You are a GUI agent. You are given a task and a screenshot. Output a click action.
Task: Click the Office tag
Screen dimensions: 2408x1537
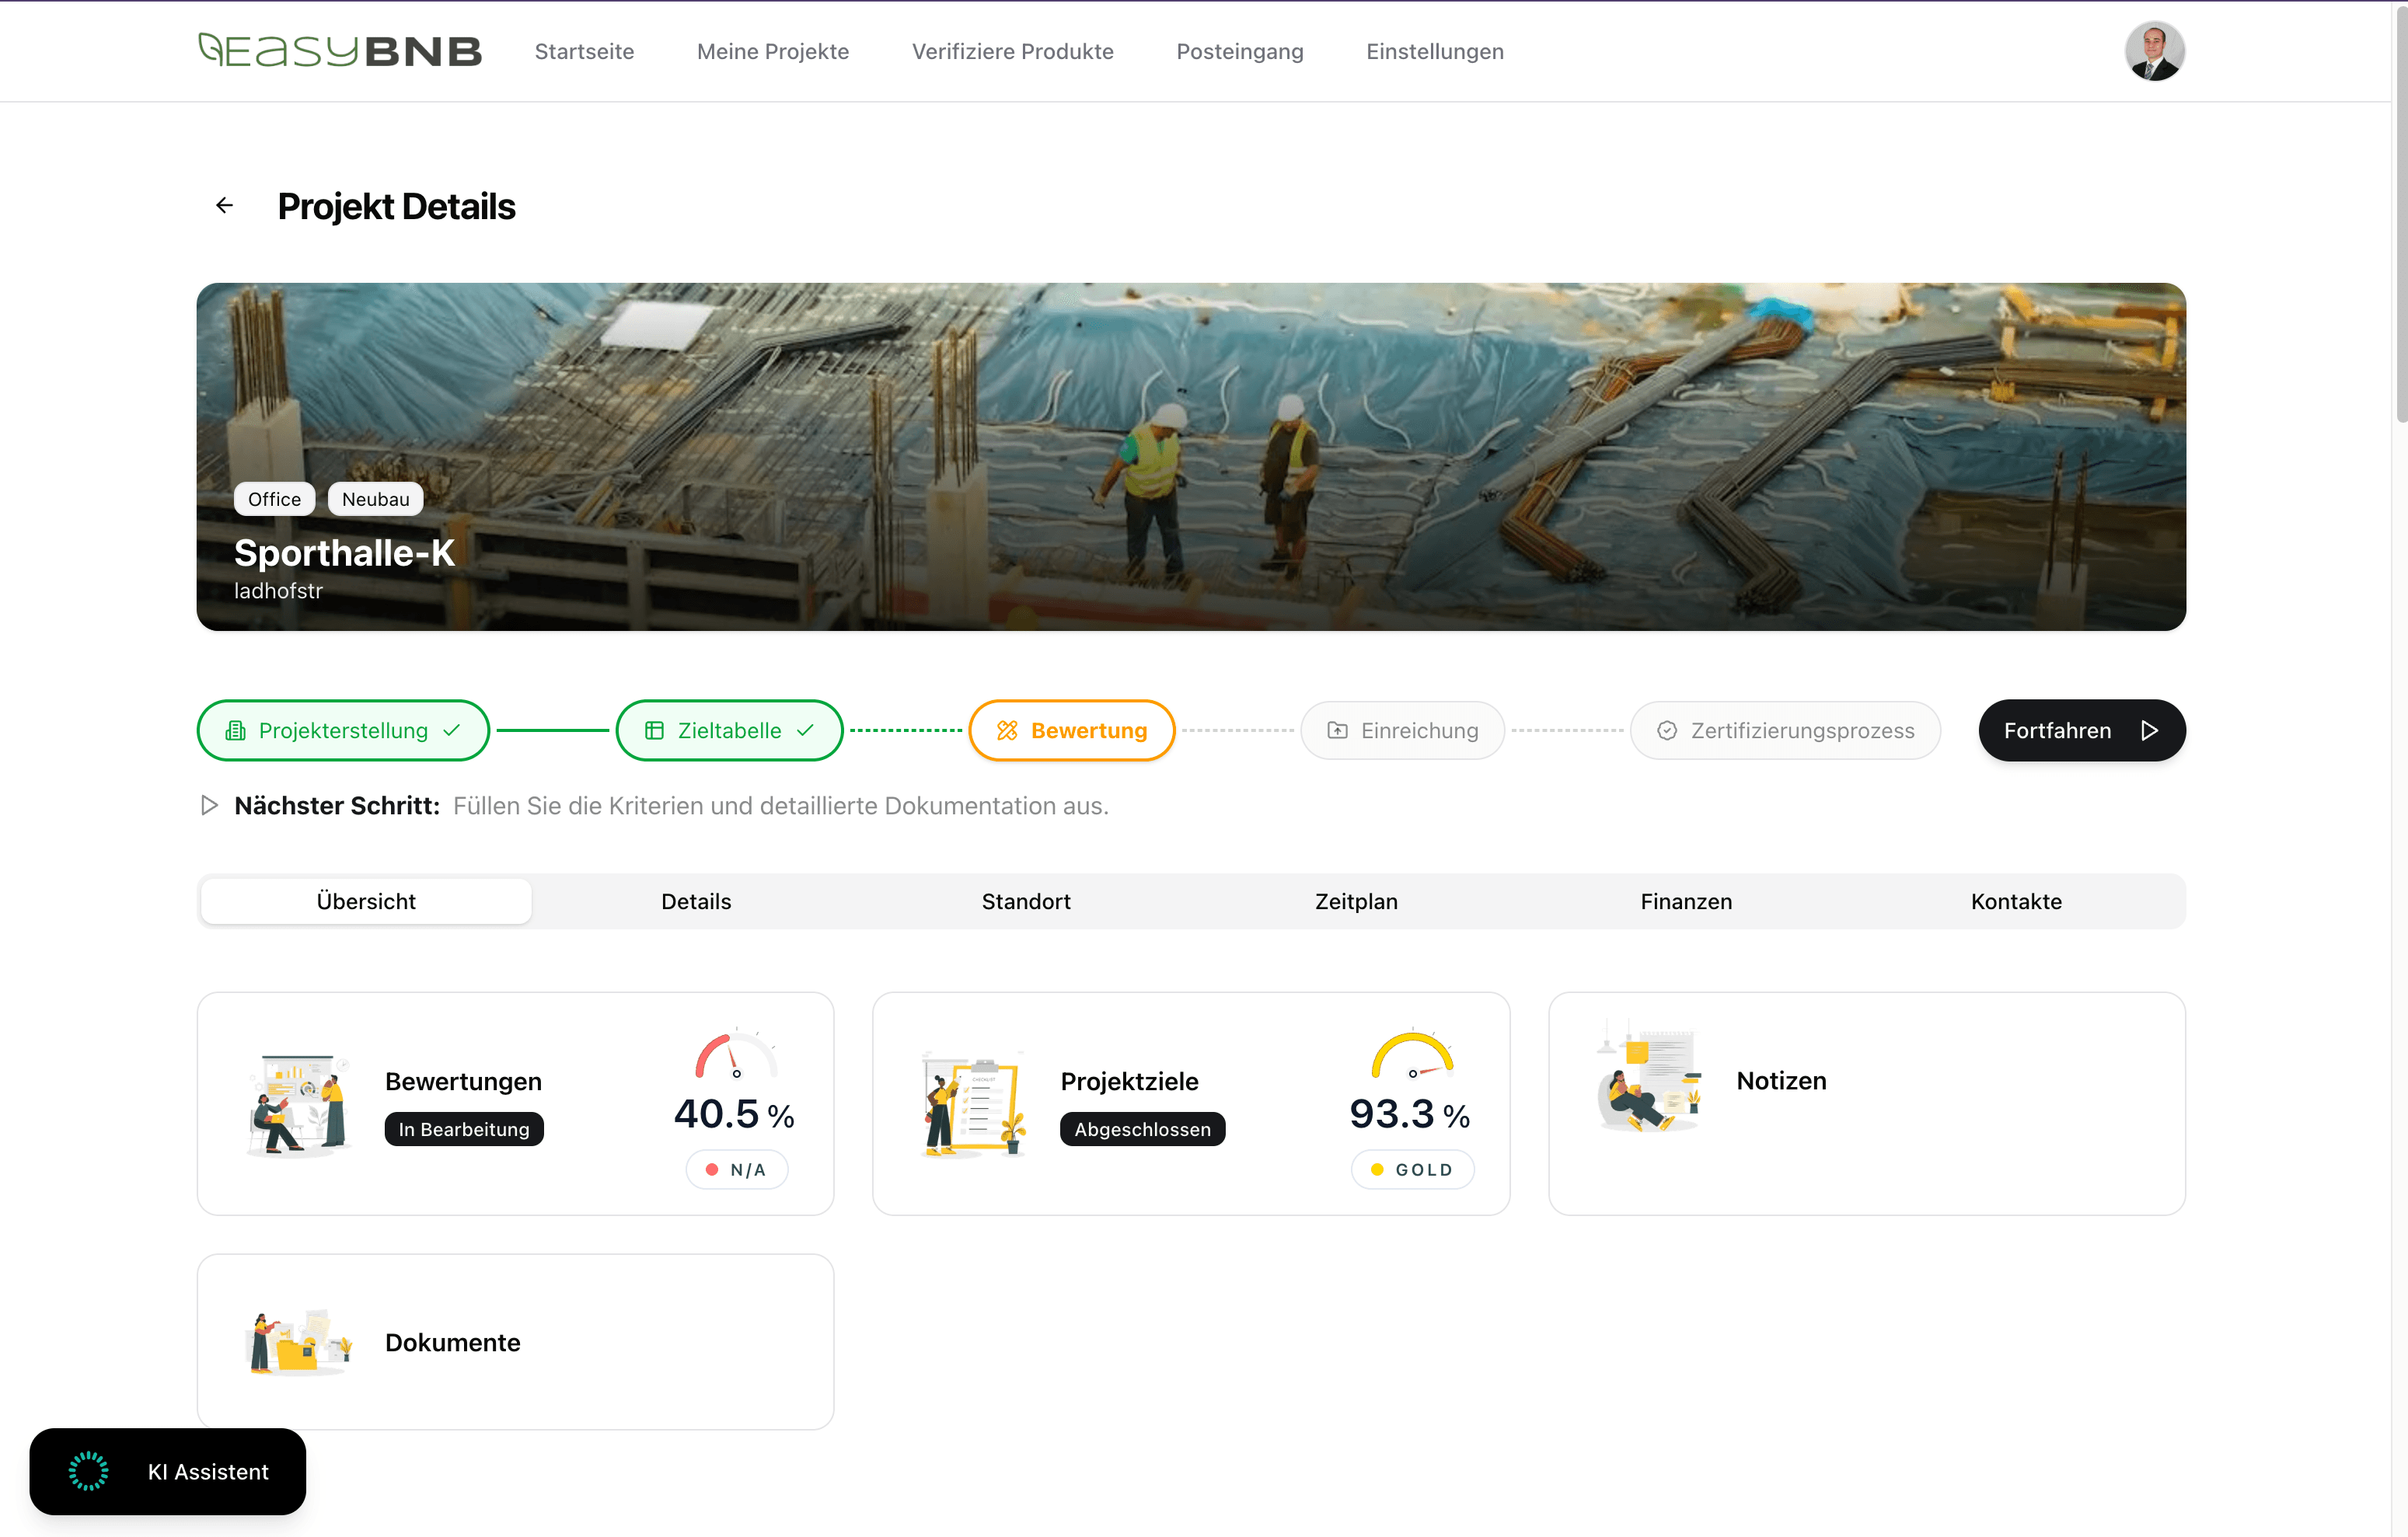274,499
